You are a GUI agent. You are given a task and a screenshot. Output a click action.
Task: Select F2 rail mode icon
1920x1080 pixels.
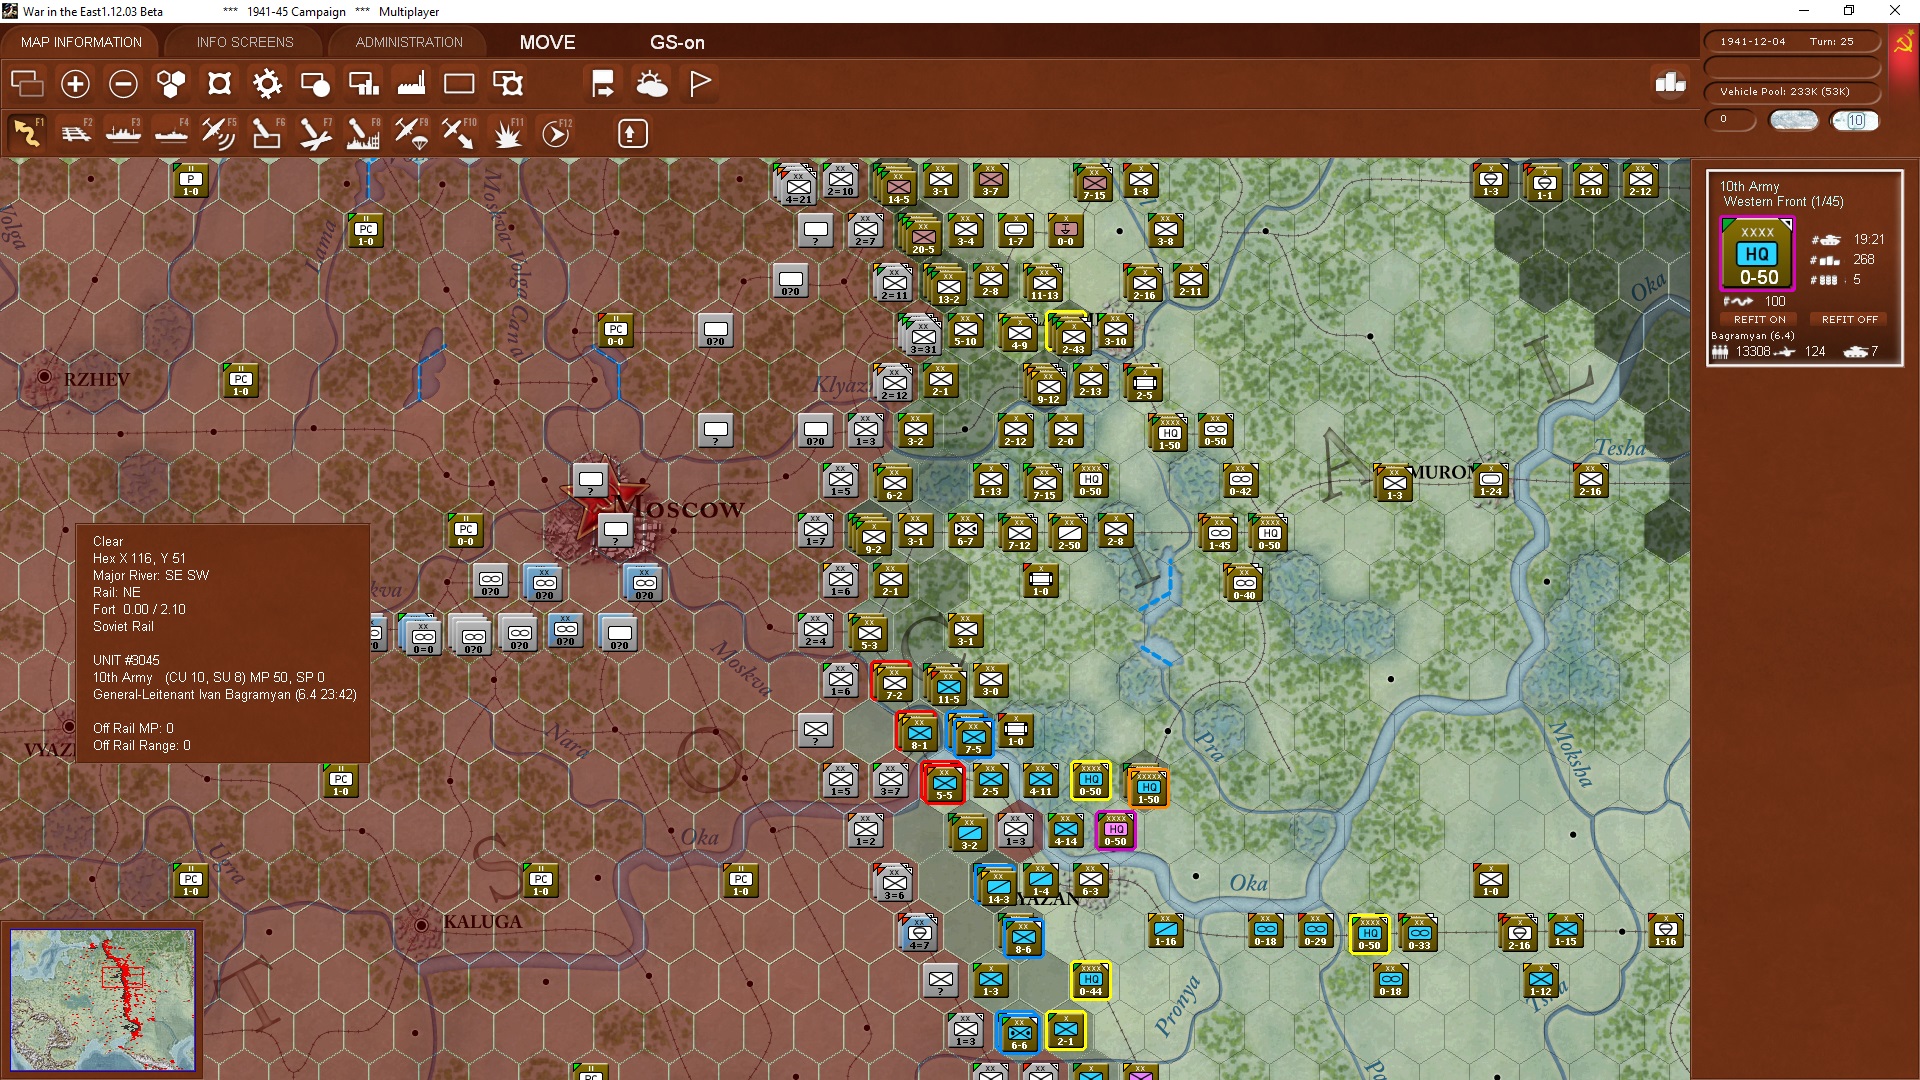[x=76, y=133]
